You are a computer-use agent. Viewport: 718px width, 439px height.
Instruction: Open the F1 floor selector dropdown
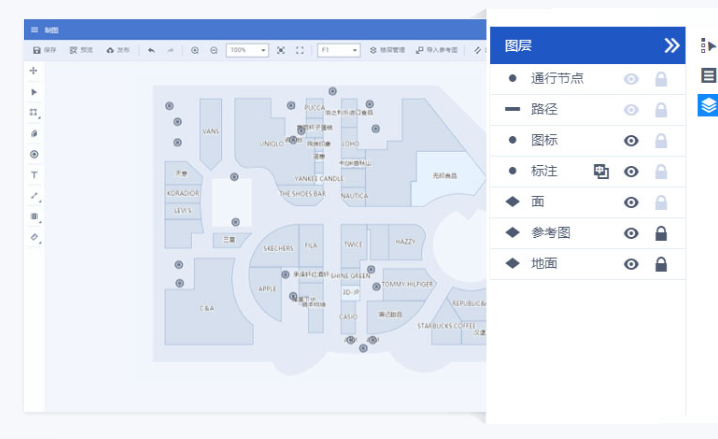coord(338,50)
